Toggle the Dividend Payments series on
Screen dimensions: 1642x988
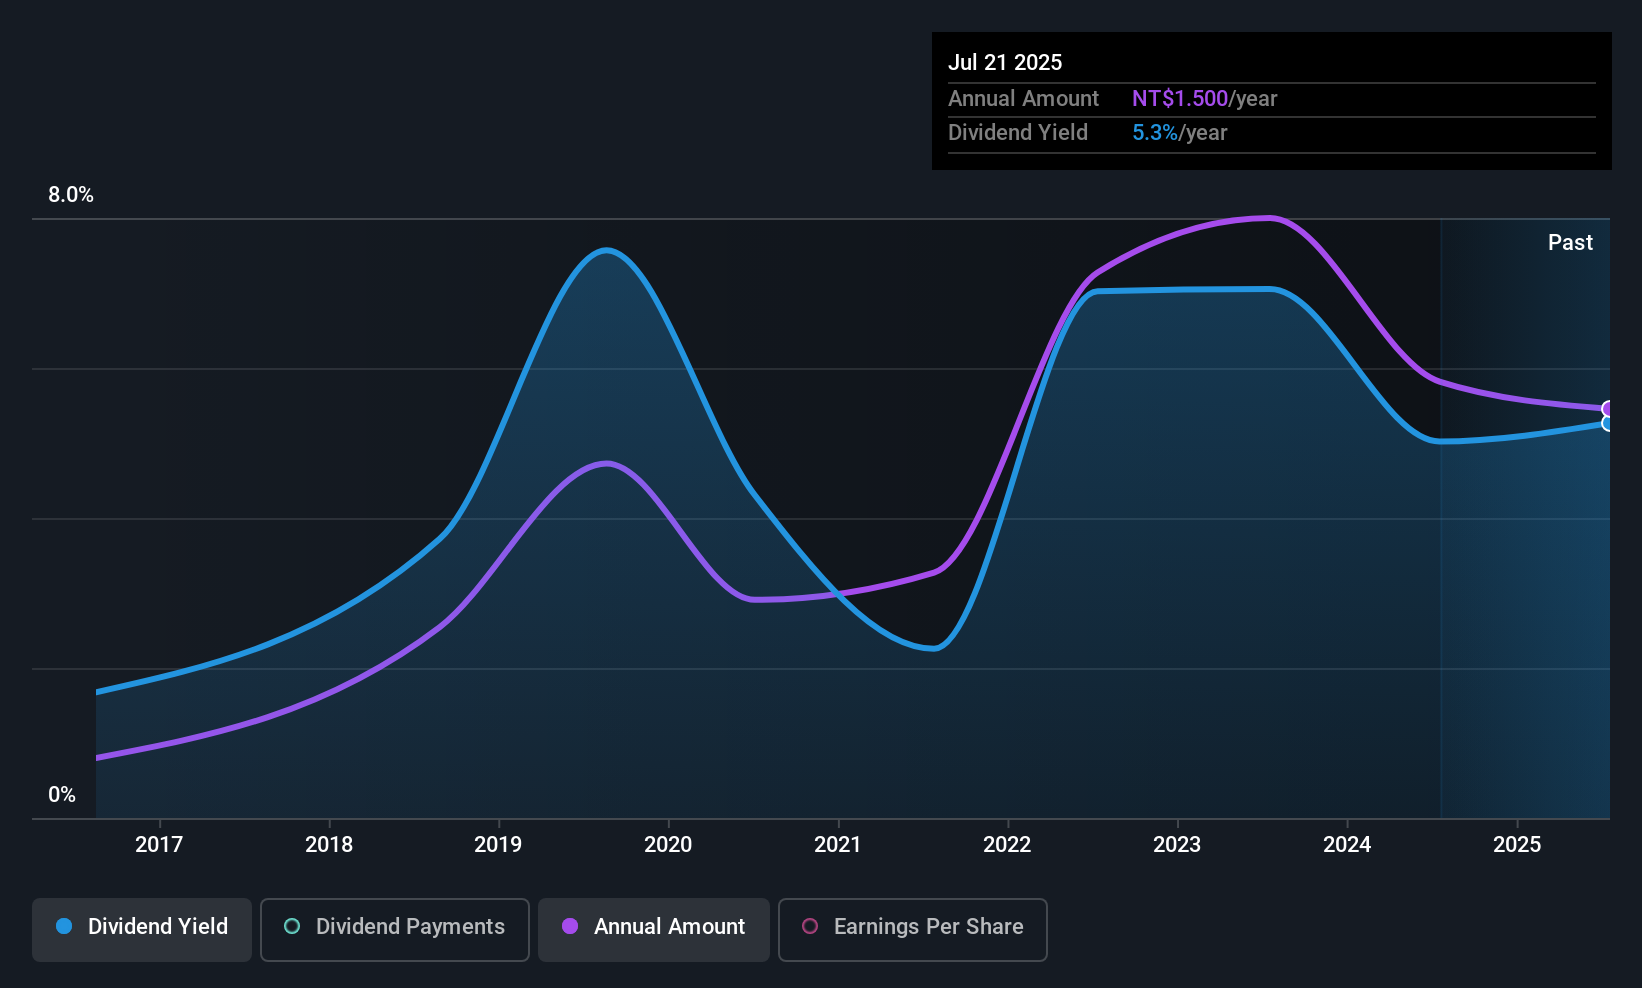coord(395,927)
